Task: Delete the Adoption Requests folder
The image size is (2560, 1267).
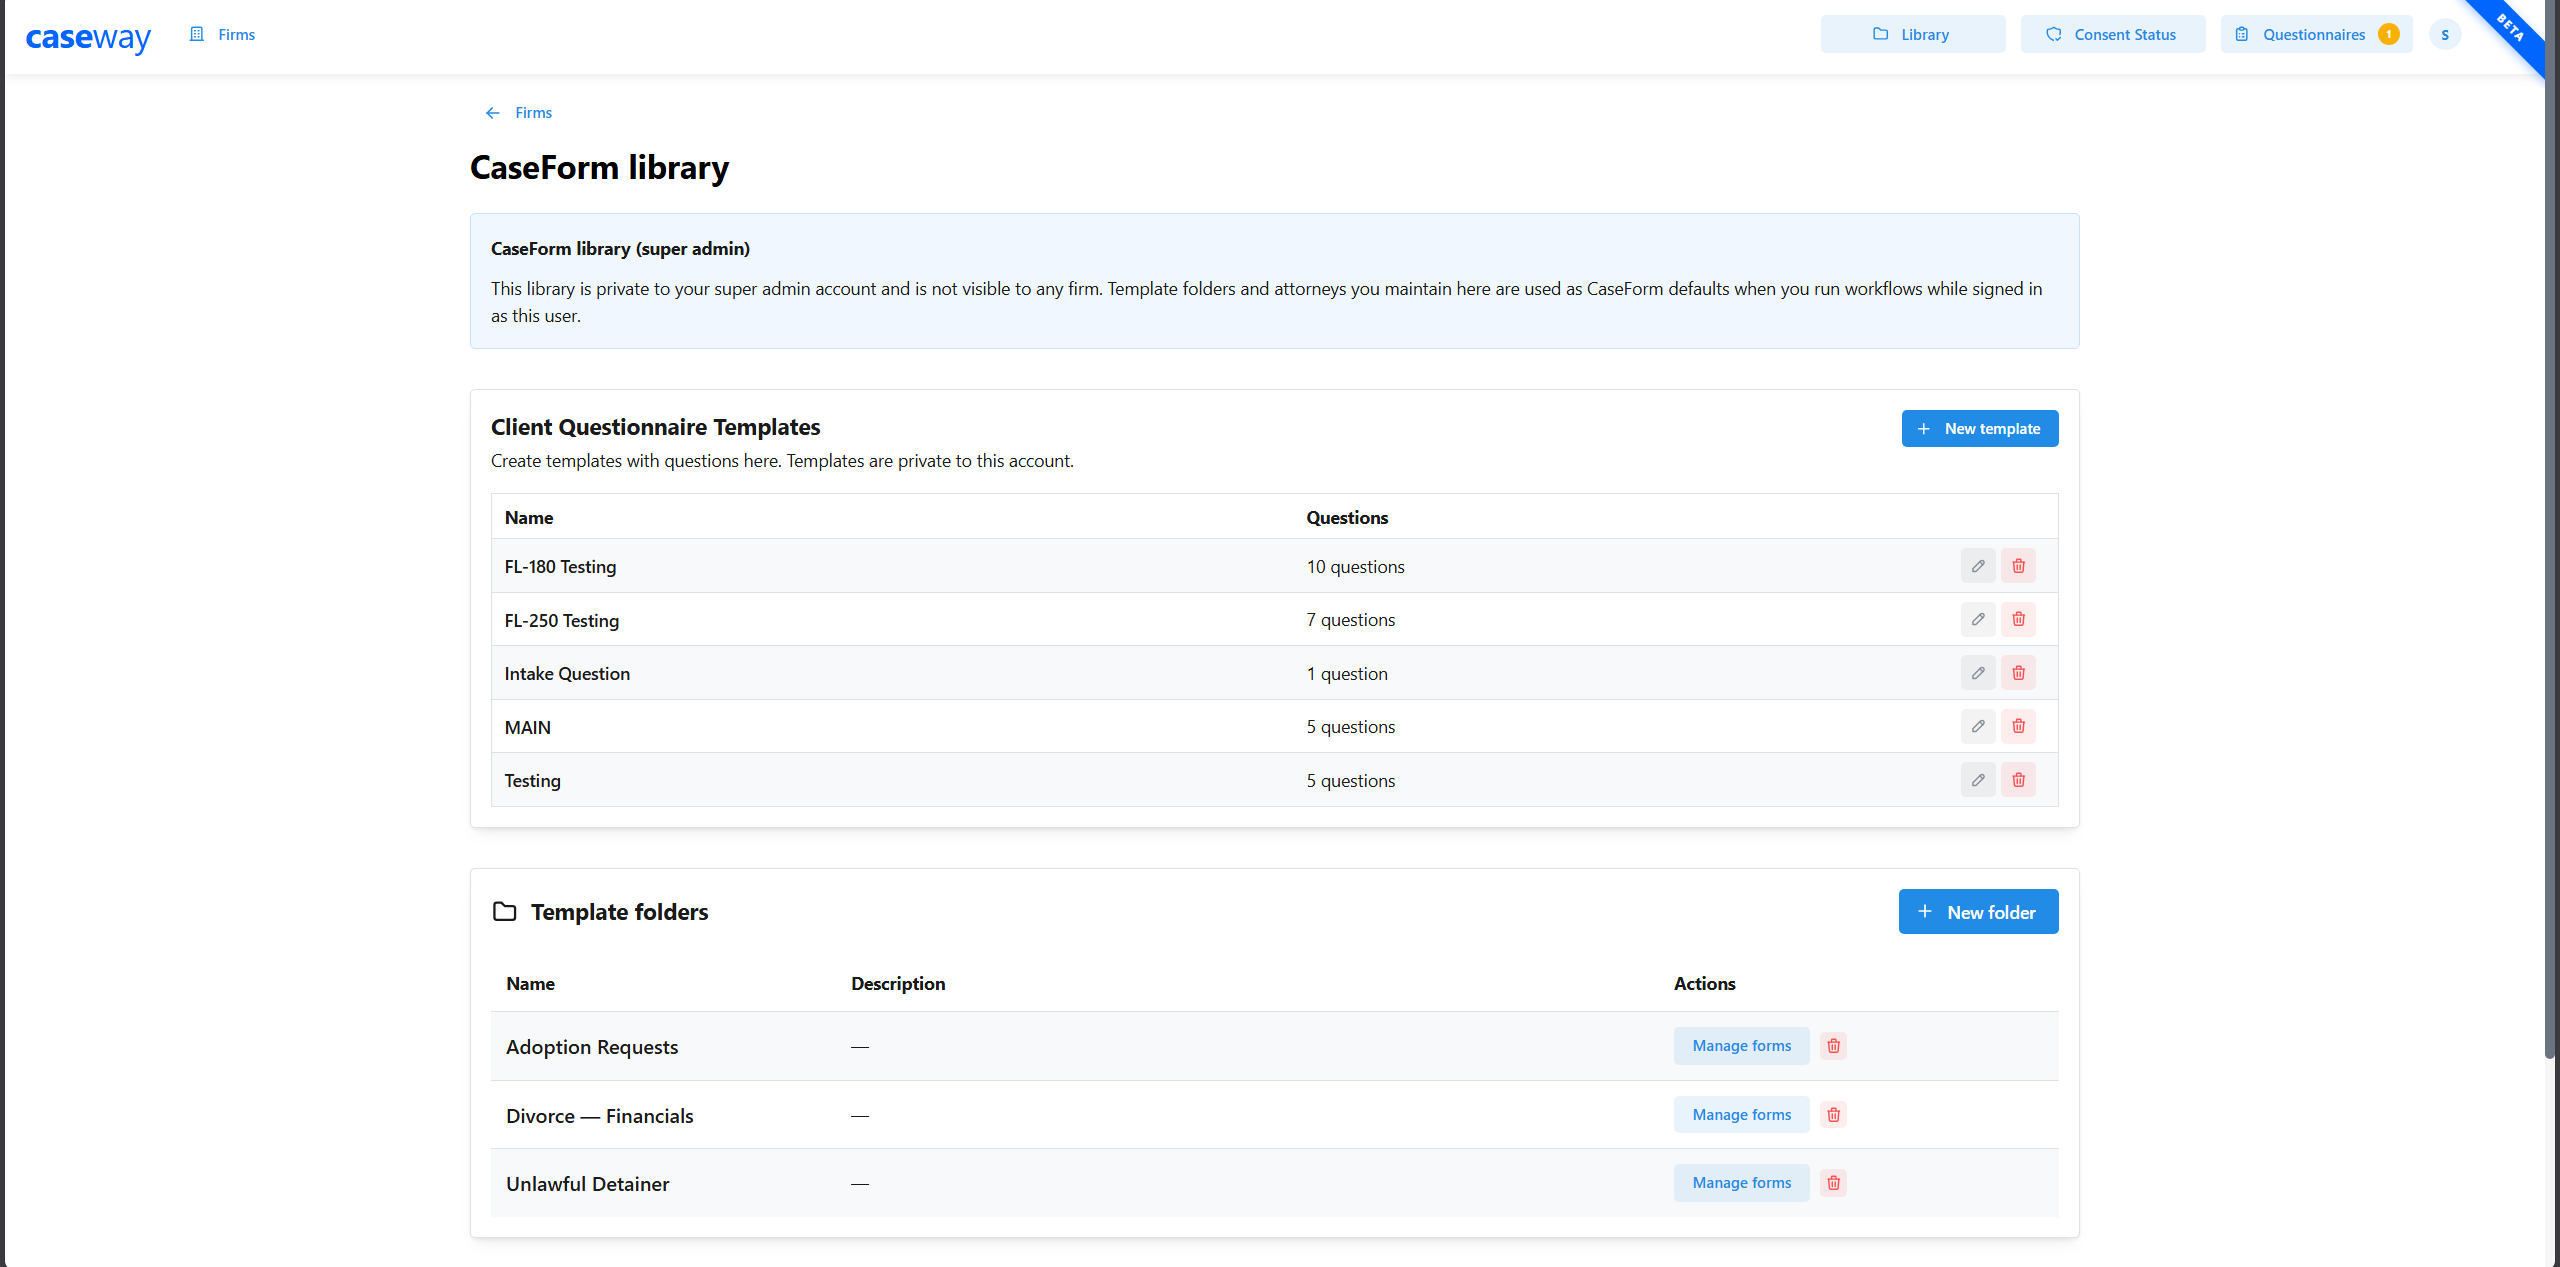Action: 1833,1046
